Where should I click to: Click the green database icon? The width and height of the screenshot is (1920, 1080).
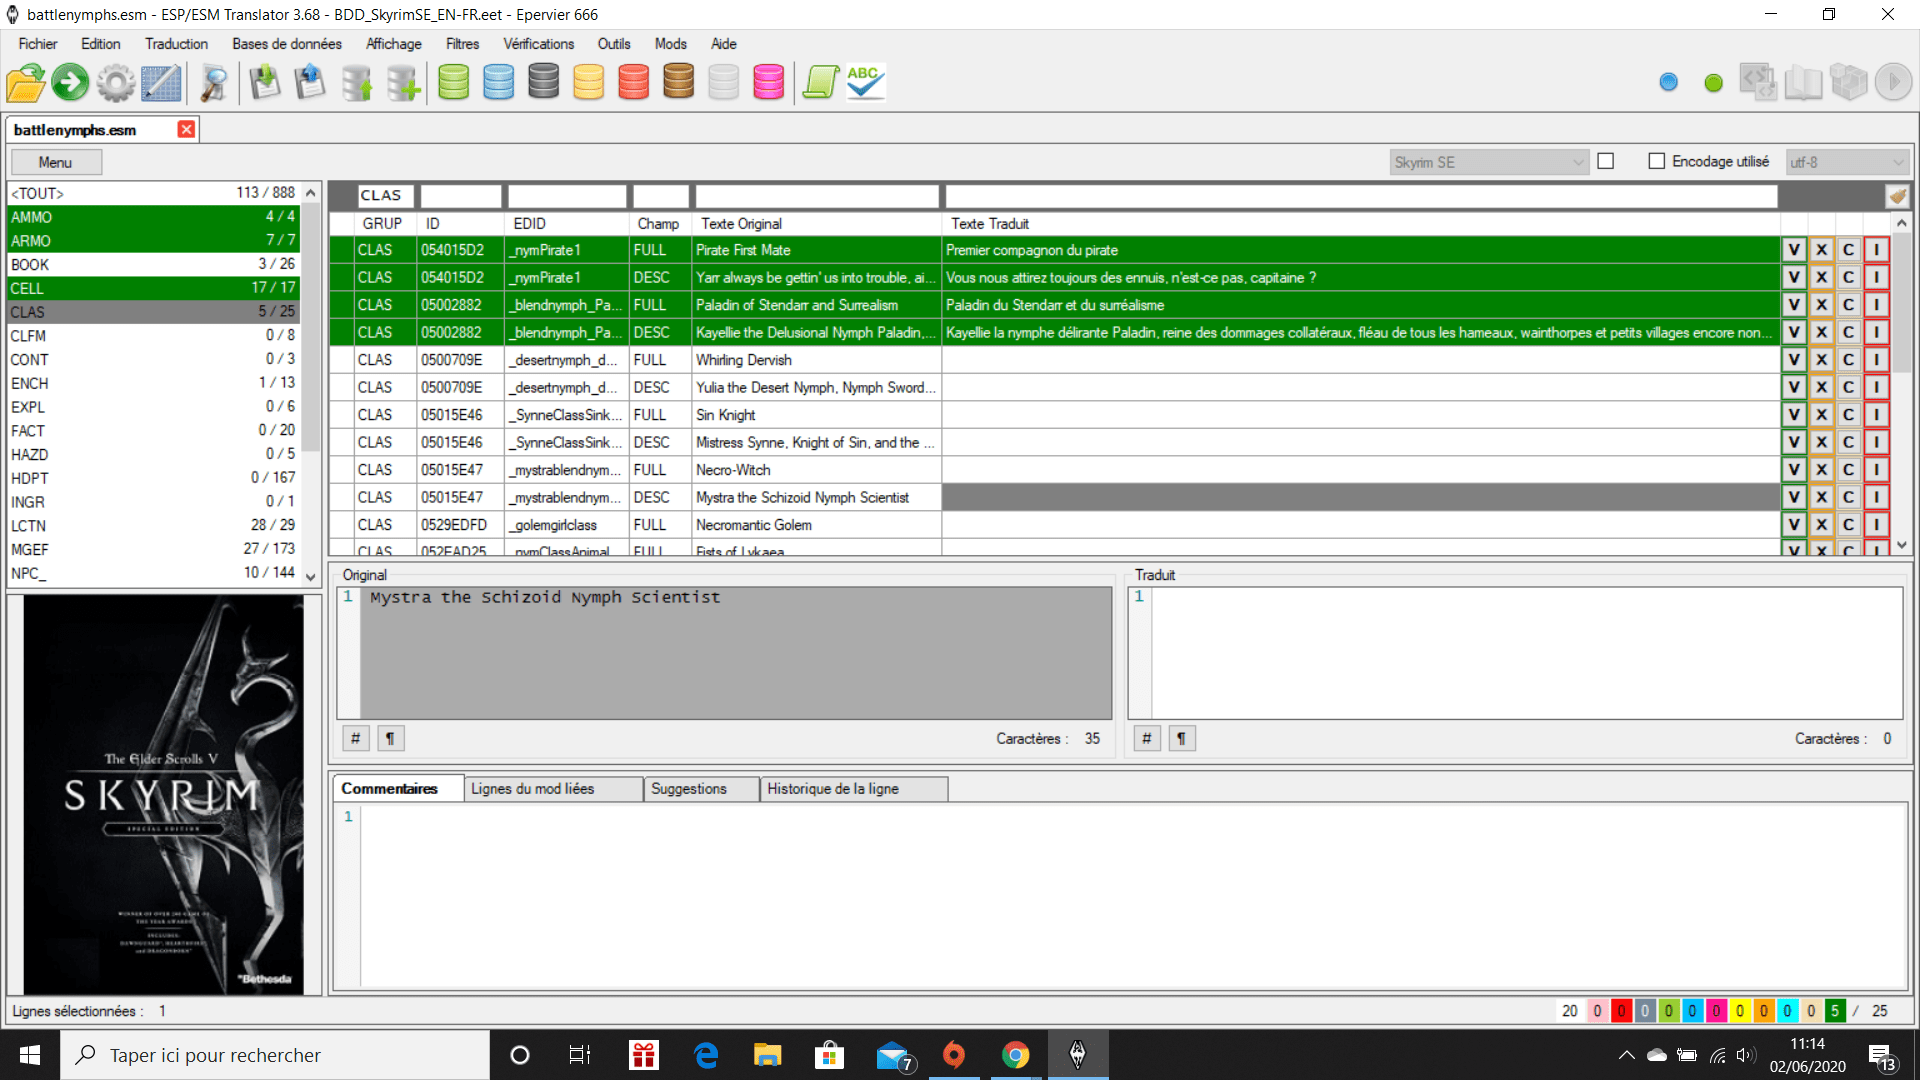click(x=453, y=83)
